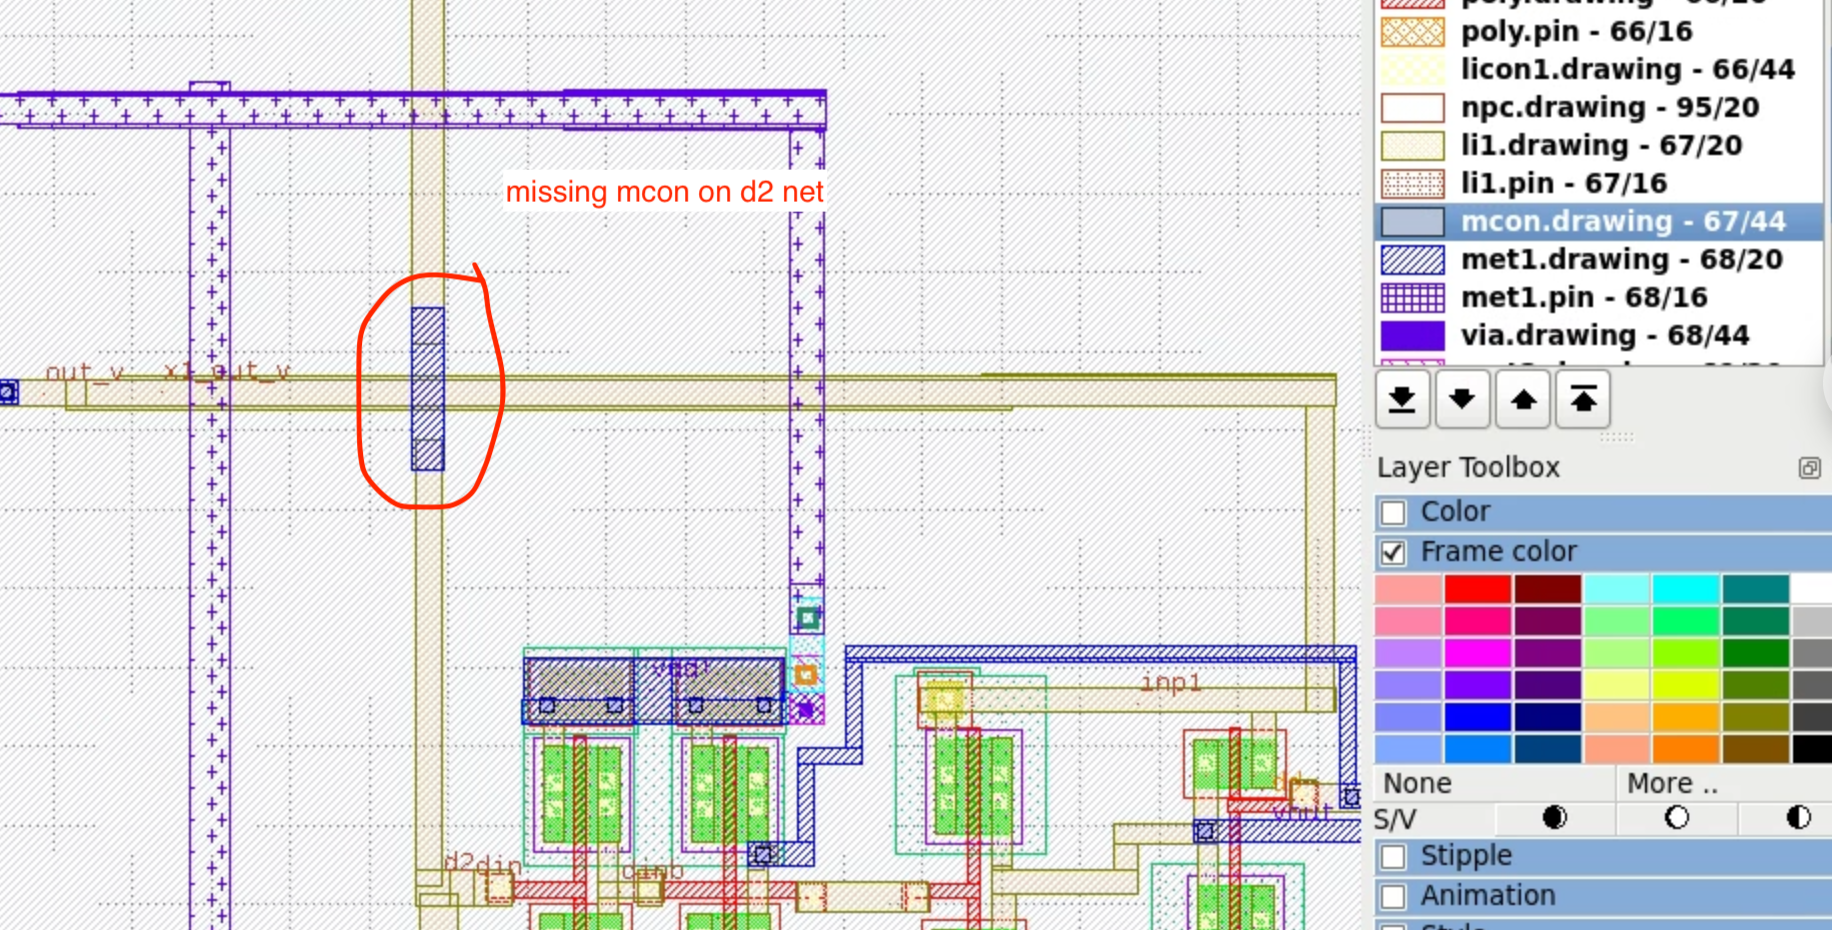
Task: Click the 'move layer to bottom' arrow icon
Action: coord(1402,399)
